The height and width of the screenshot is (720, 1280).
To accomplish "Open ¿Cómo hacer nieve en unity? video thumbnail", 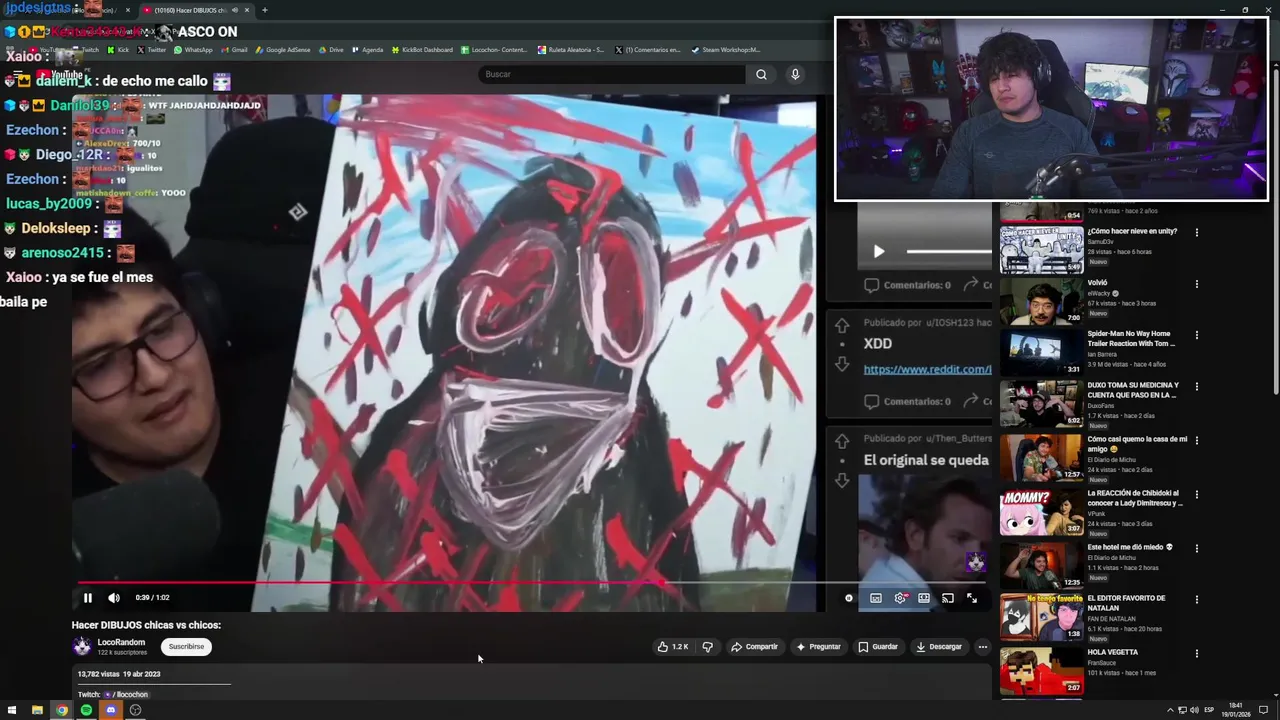I will point(1041,250).
